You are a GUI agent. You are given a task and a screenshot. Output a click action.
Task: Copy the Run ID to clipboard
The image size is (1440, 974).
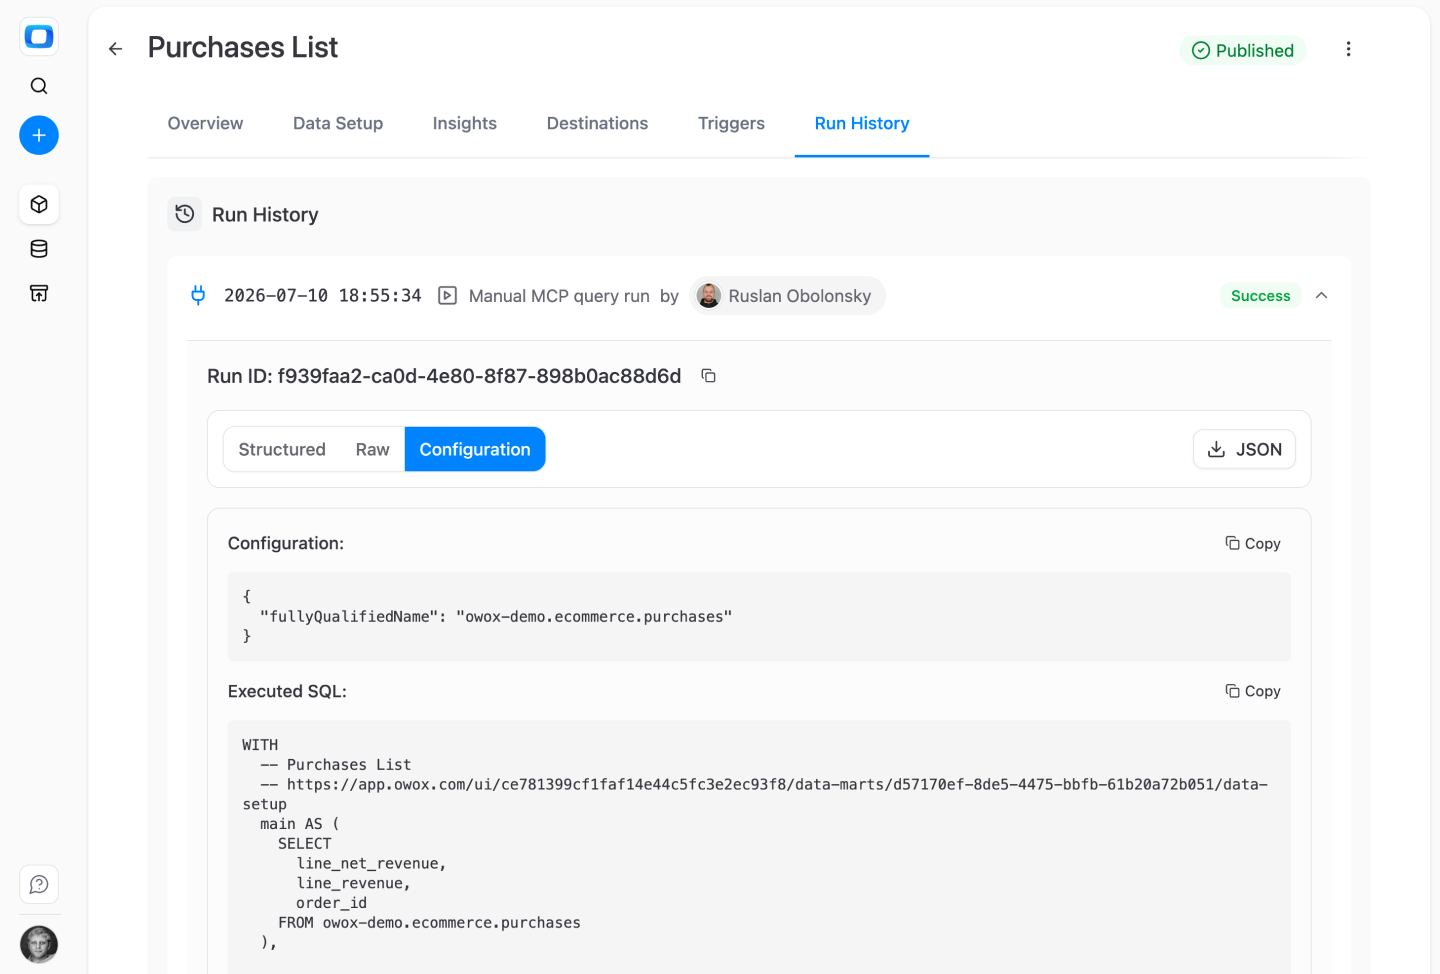[708, 376]
